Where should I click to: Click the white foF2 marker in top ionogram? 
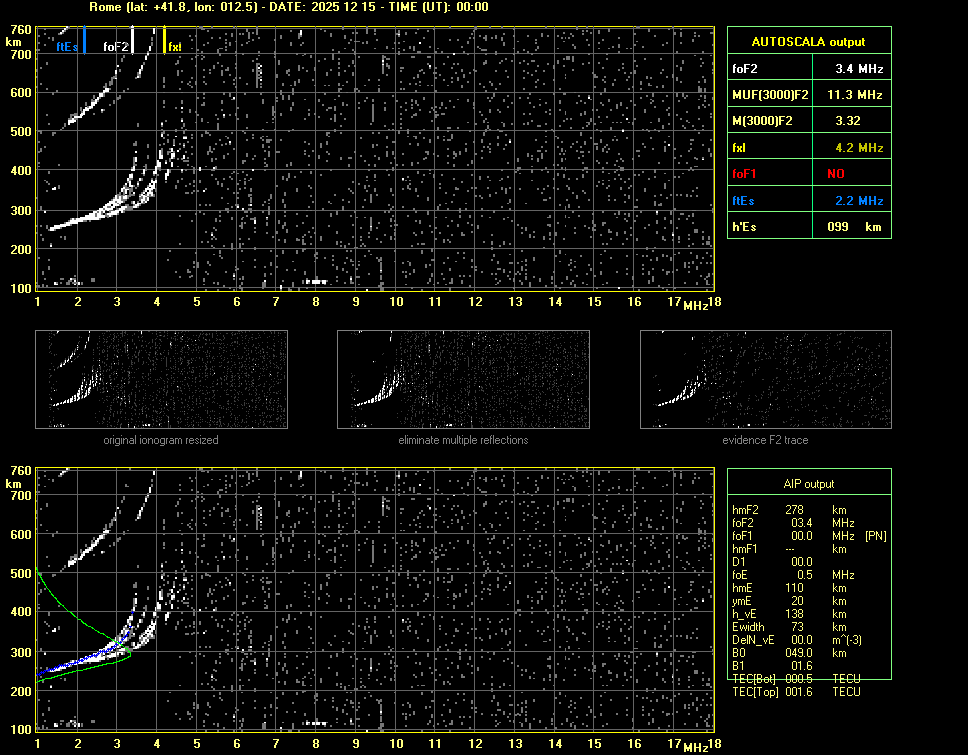tap(133, 41)
